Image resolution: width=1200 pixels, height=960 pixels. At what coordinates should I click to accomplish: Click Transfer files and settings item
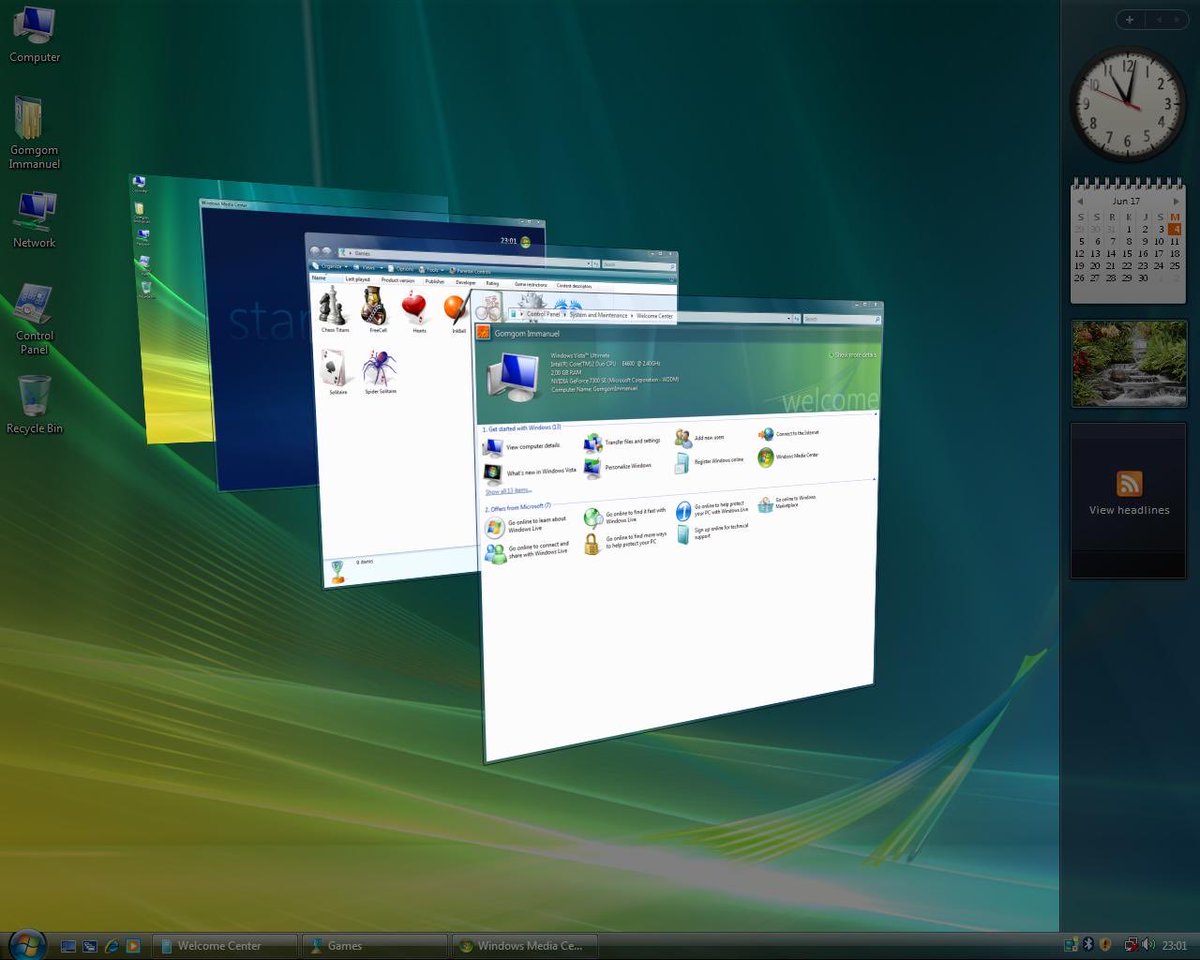622,441
